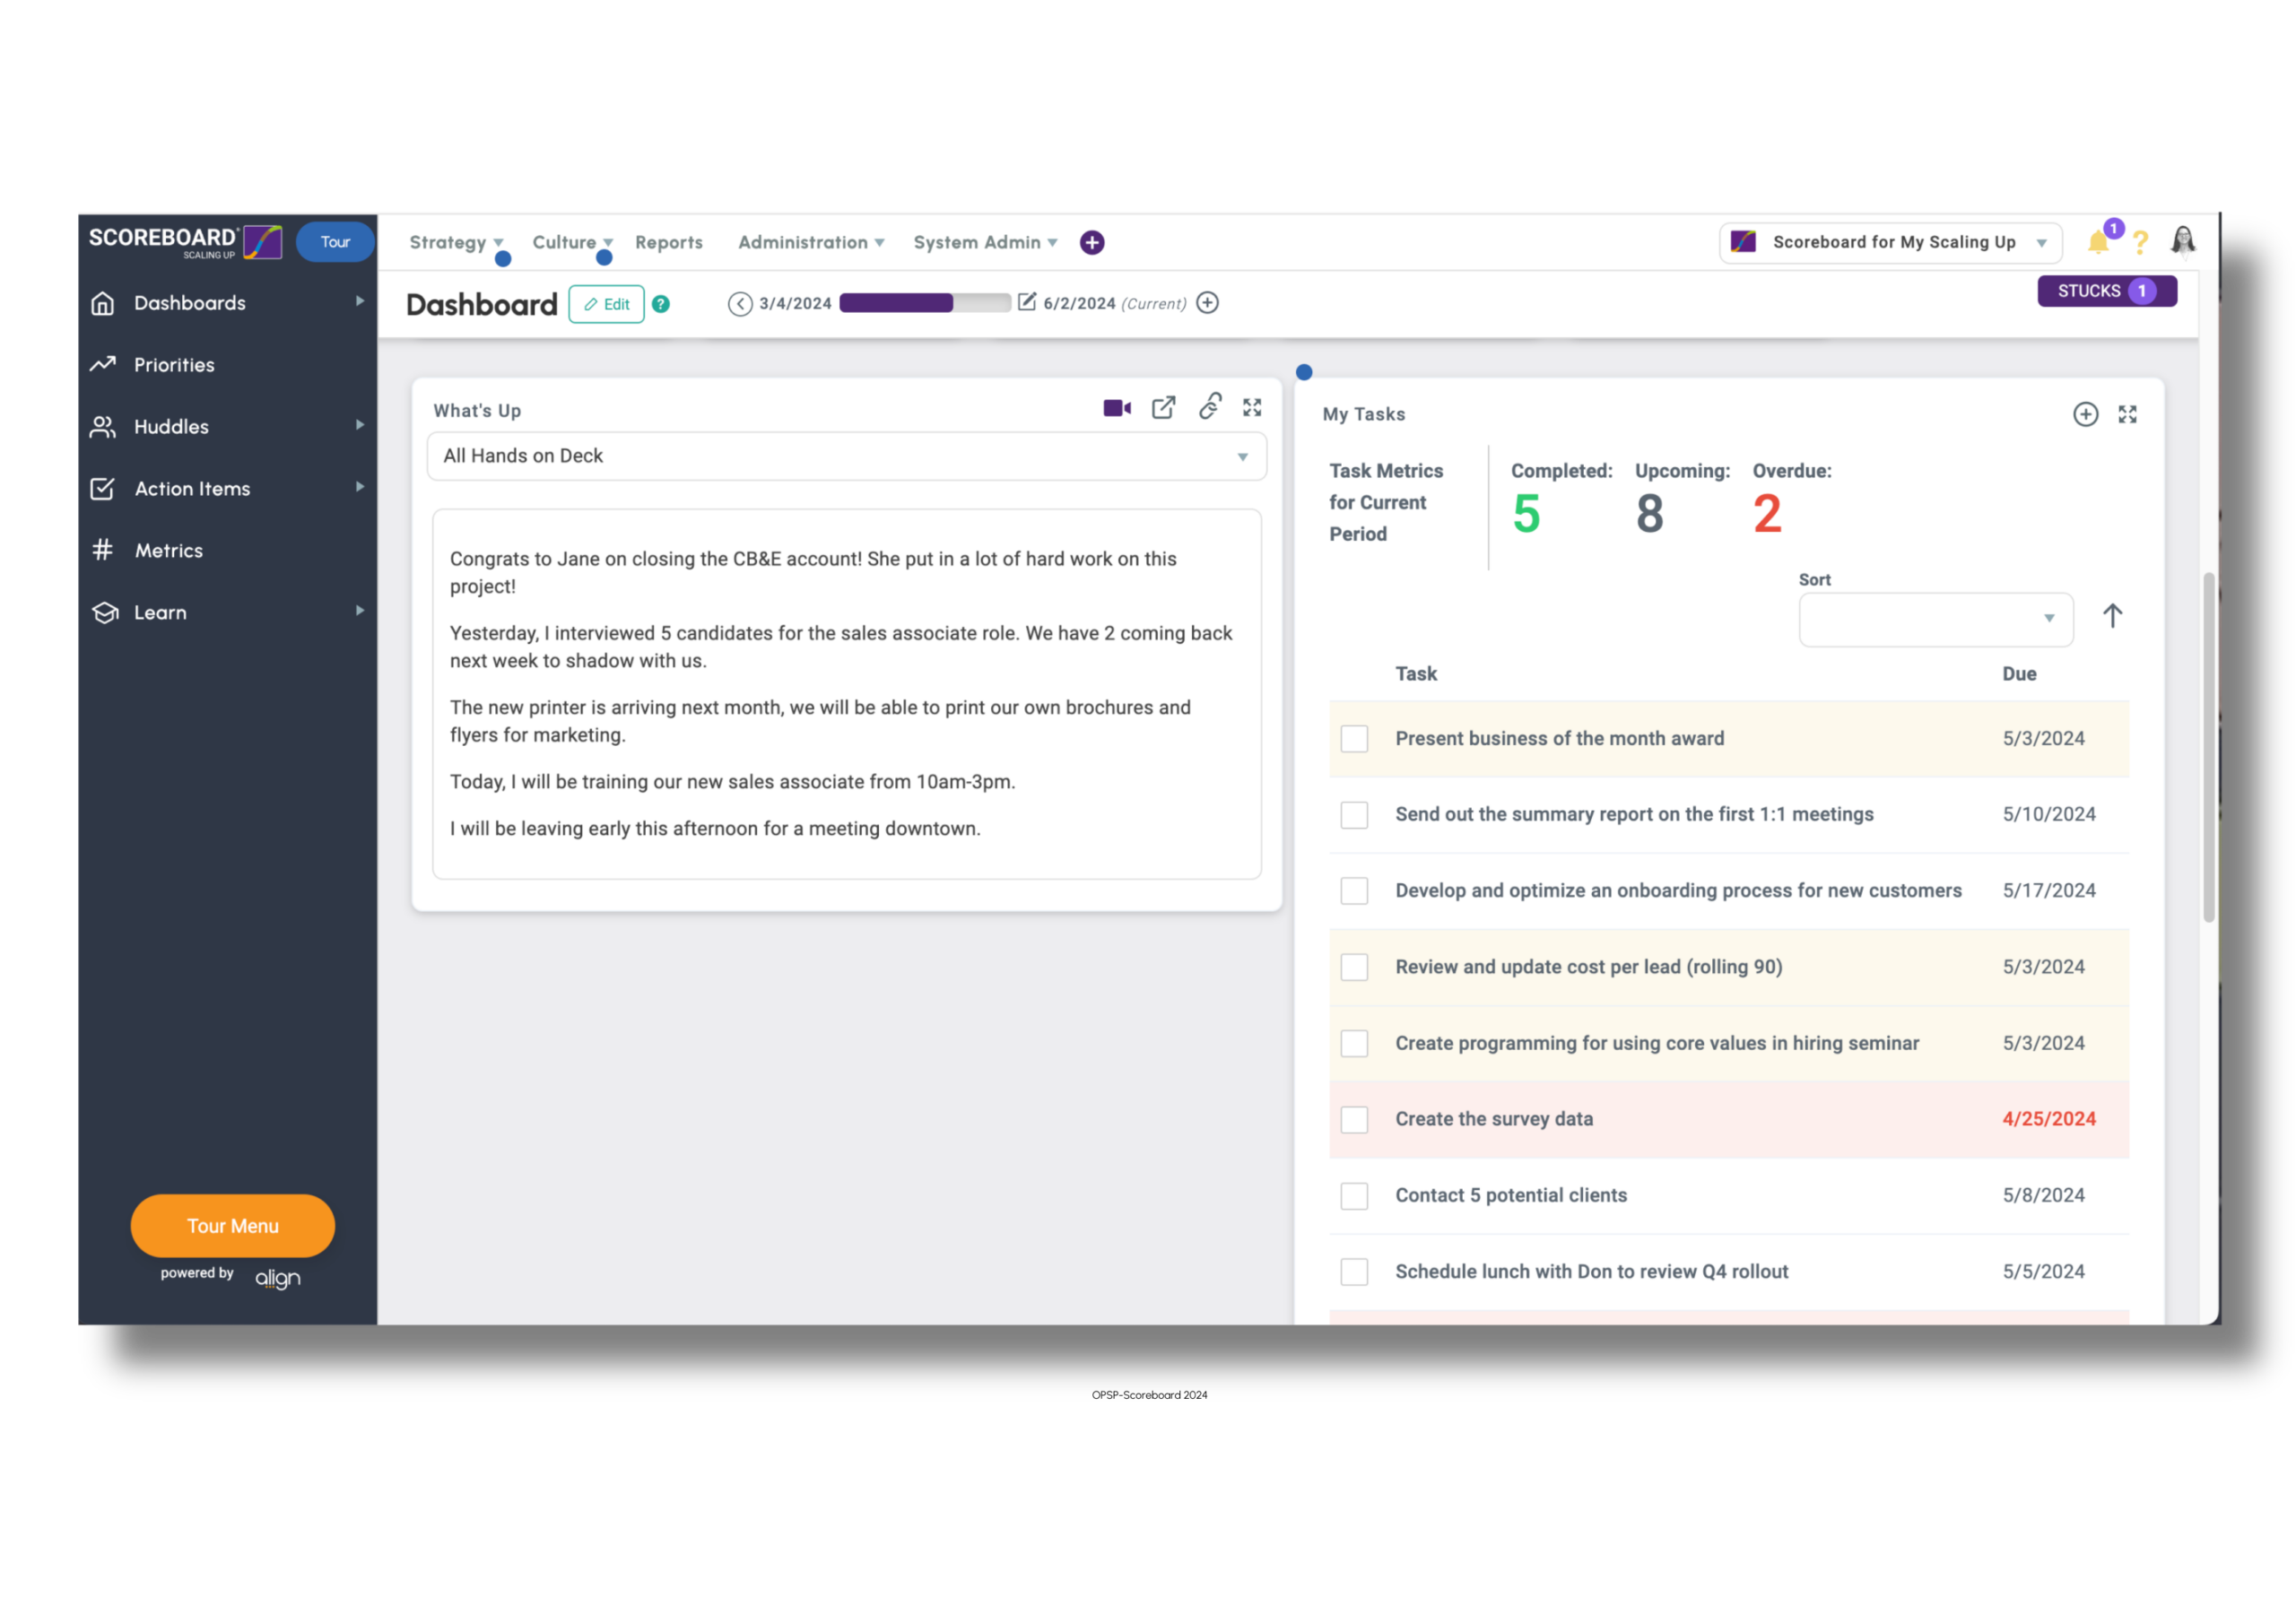Viewport: 2296px width, 1615px height.
Task: Click the Huddles people icon
Action: (103, 427)
